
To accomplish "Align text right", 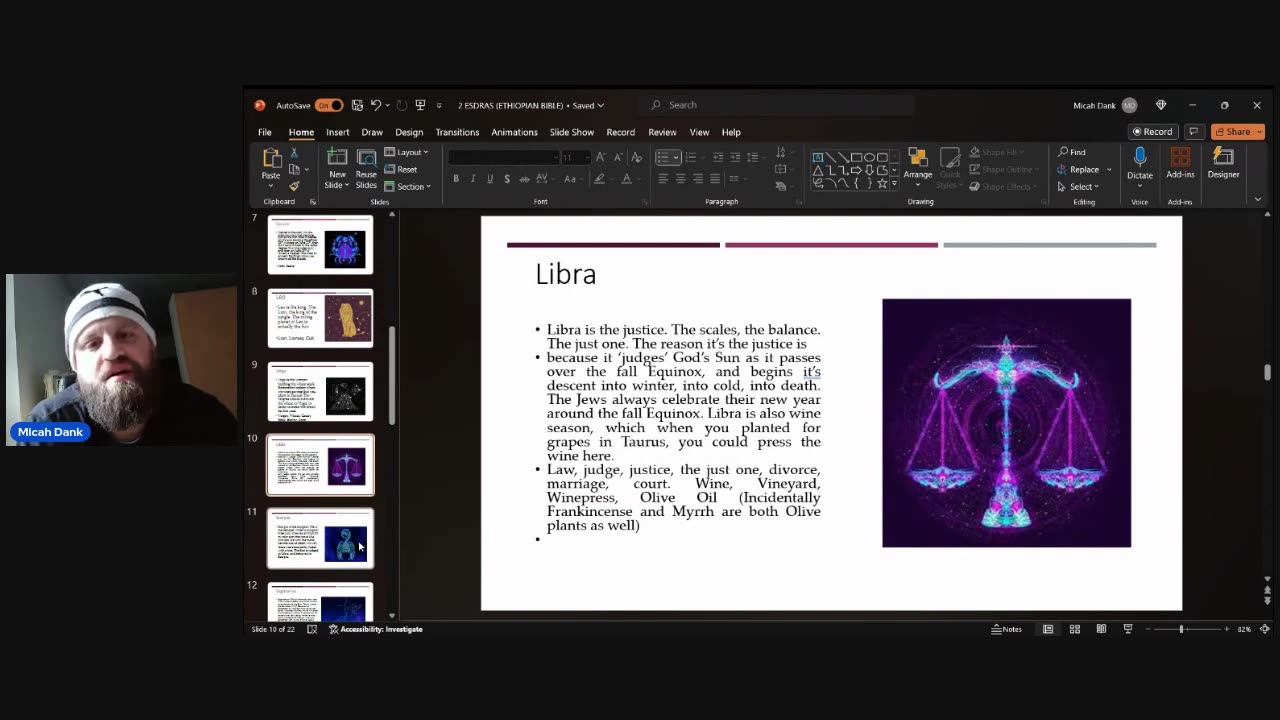I will pyautogui.click(x=698, y=179).
